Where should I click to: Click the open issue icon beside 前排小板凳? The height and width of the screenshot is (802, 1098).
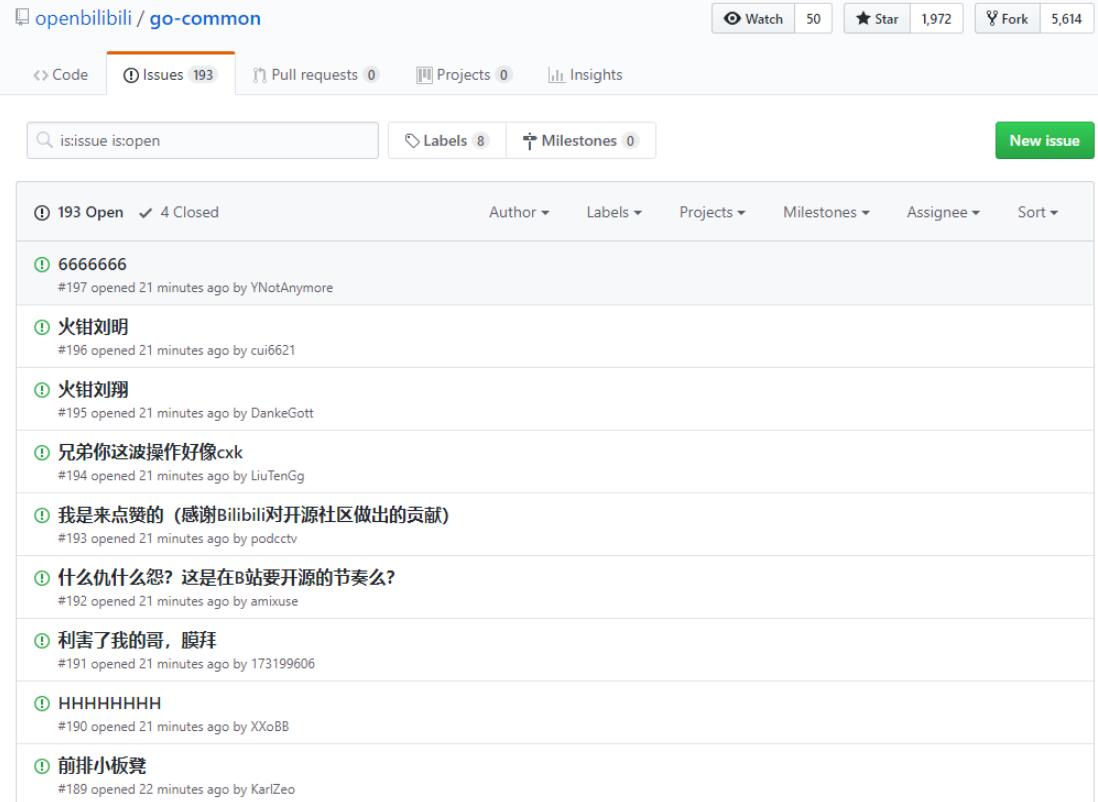[41, 768]
